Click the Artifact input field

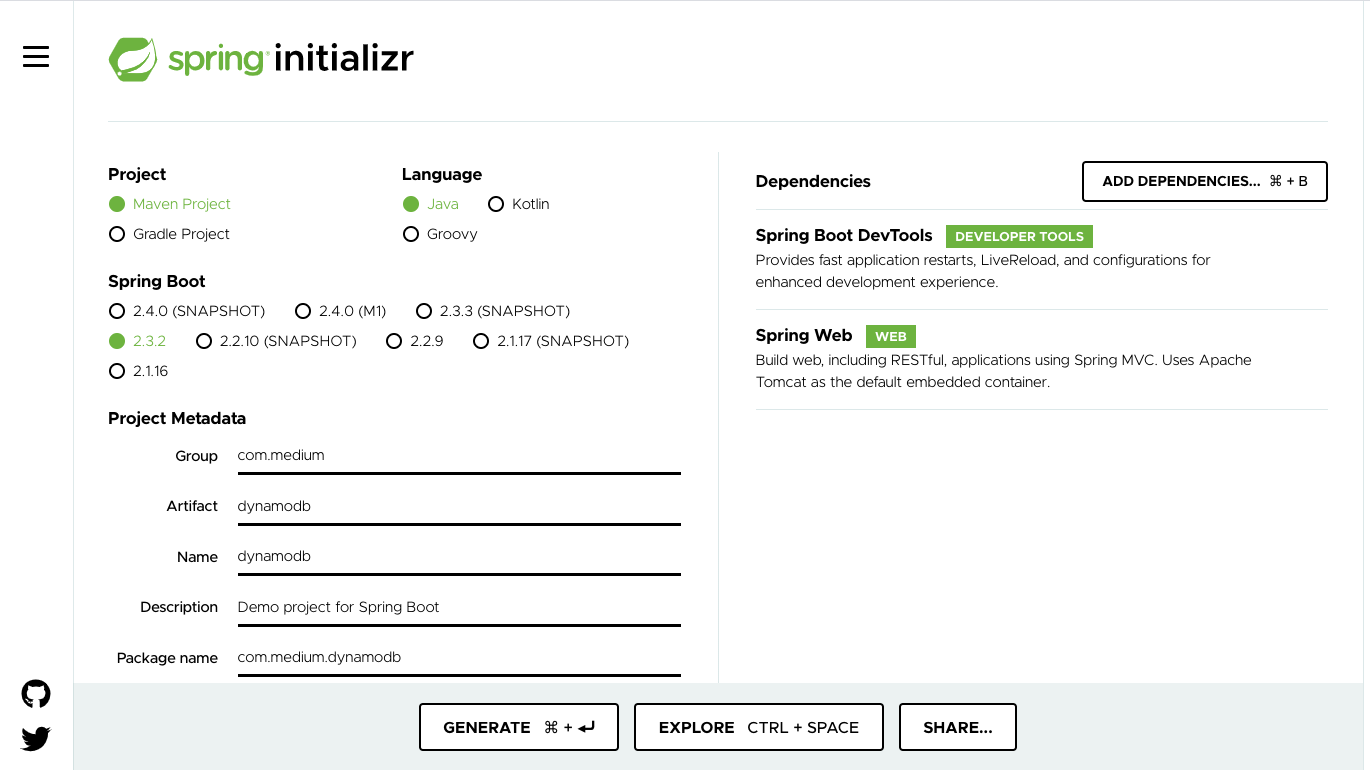point(459,506)
